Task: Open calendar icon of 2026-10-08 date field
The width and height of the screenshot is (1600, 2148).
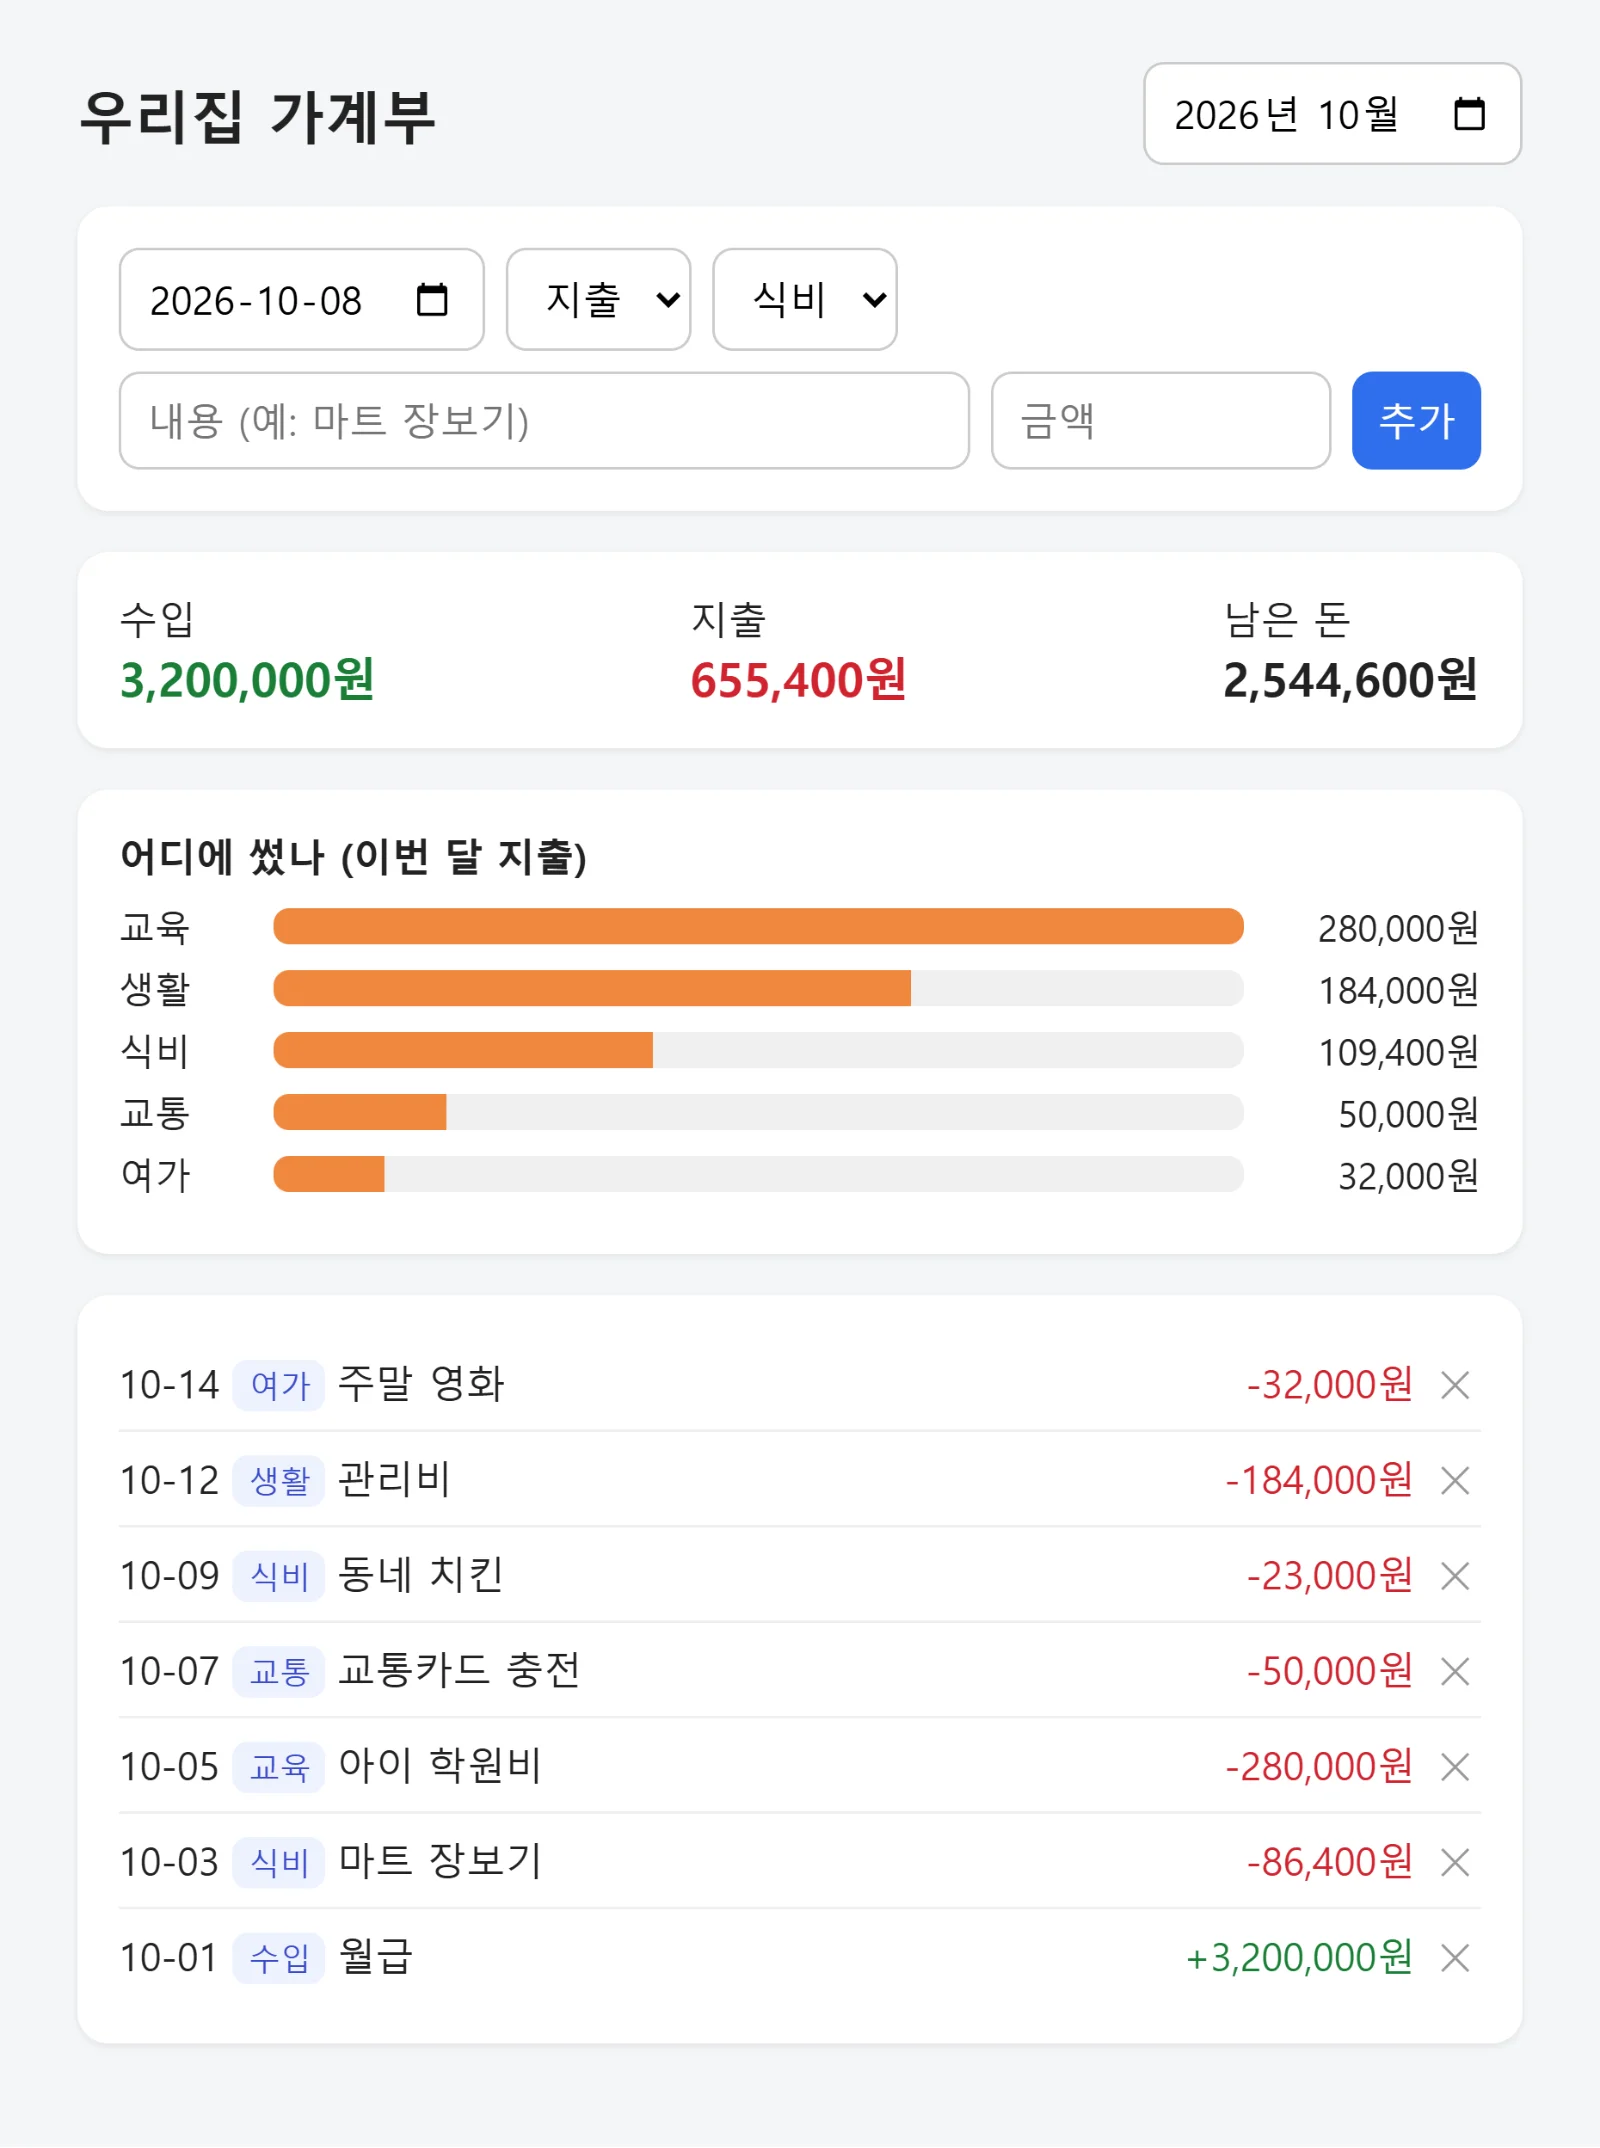Action: [432, 299]
